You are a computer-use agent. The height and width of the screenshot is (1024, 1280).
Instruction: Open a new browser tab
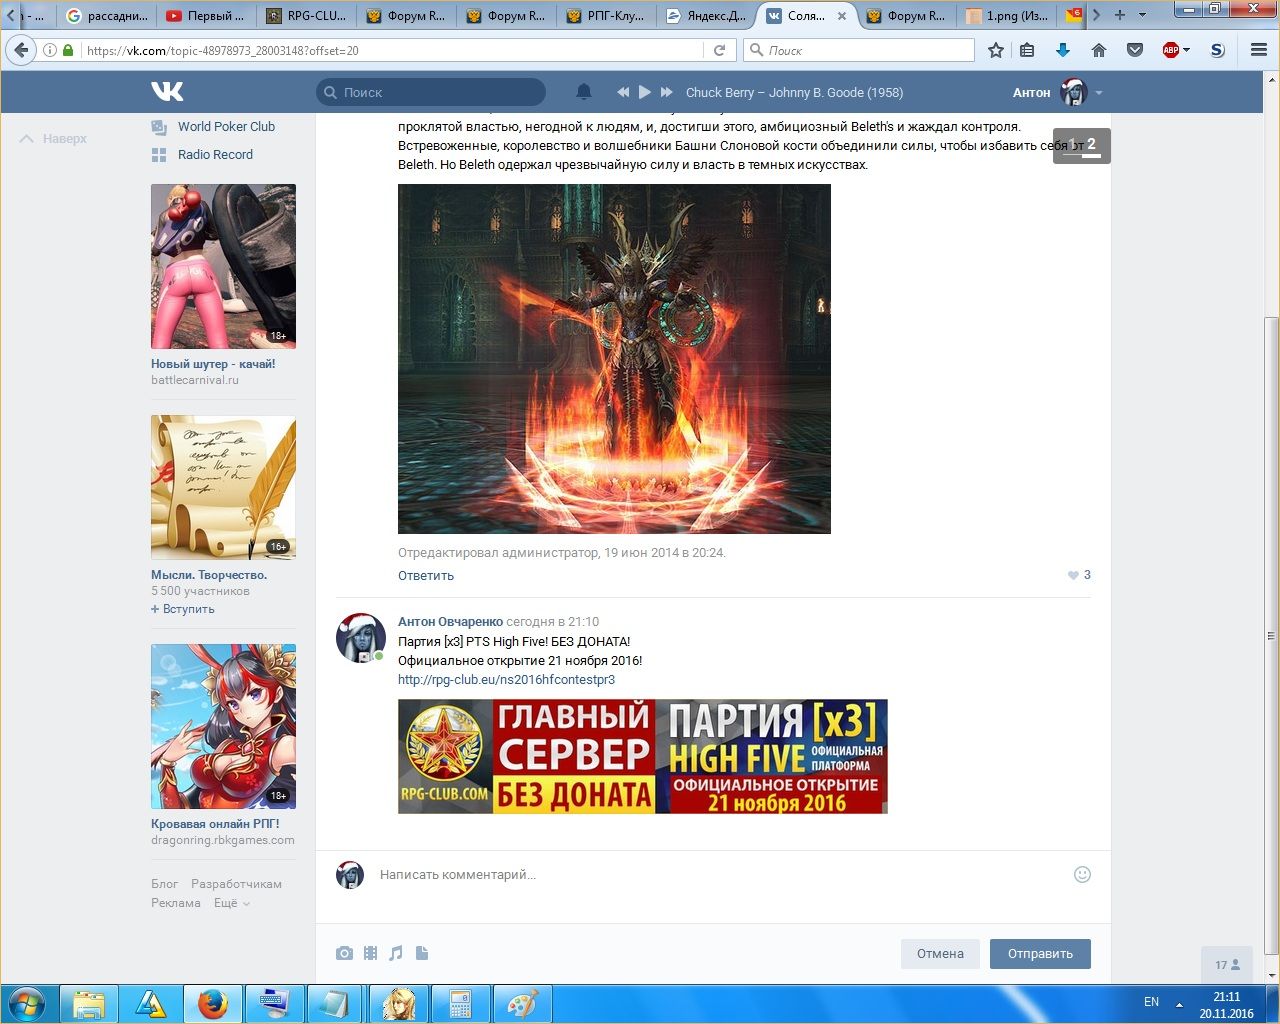click(x=1120, y=15)
